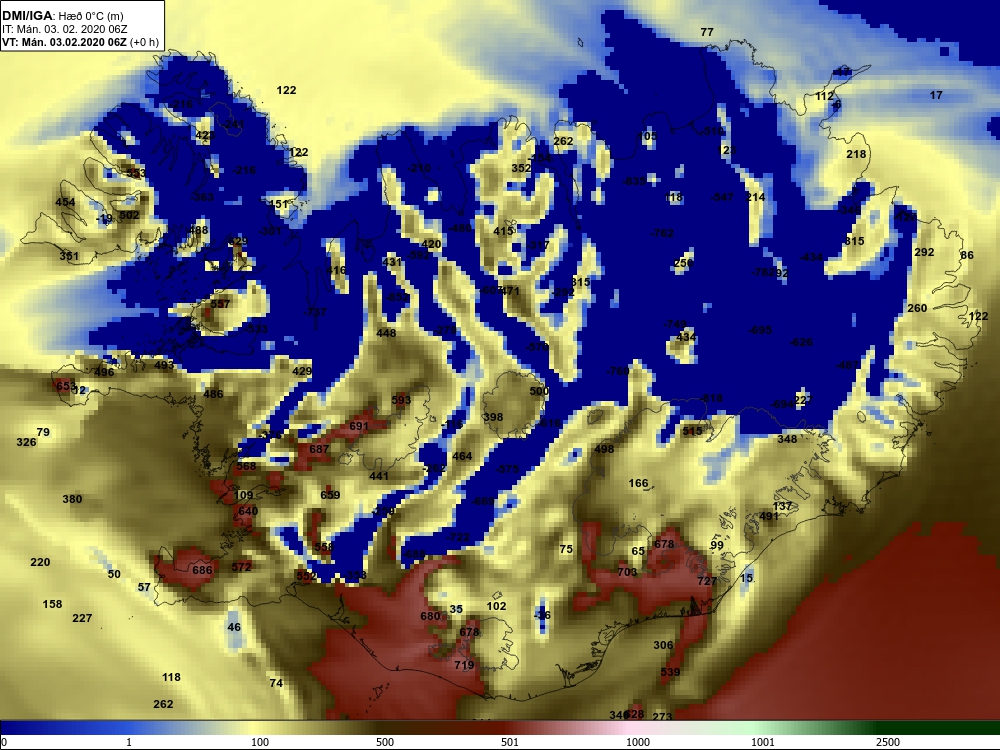Click the map value '74'
Viewport: 1000px width, 750px height.
tap(276, 683)
